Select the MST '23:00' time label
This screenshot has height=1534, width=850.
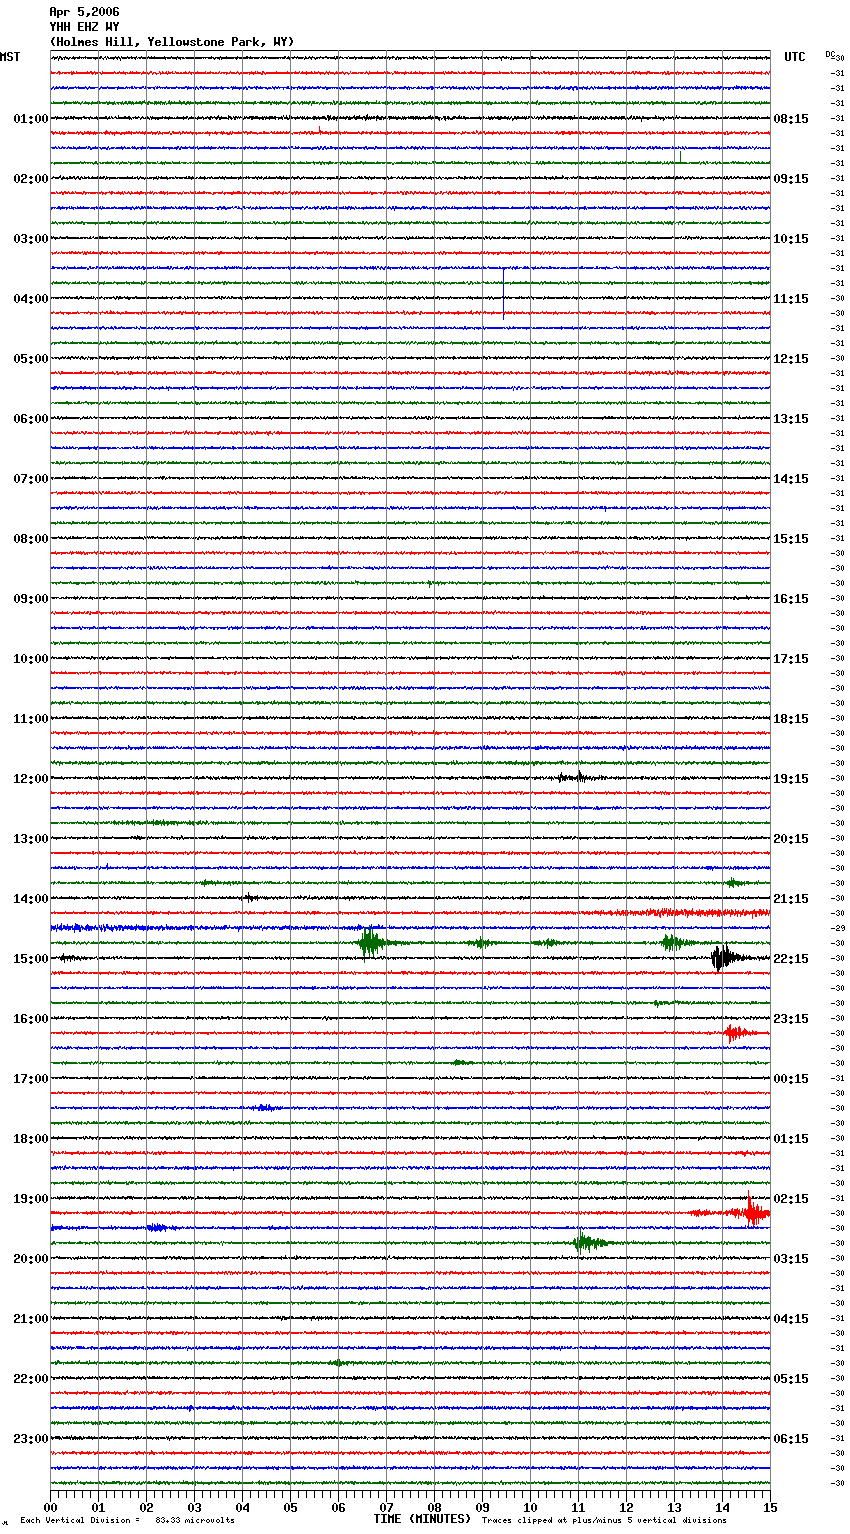31,1439
